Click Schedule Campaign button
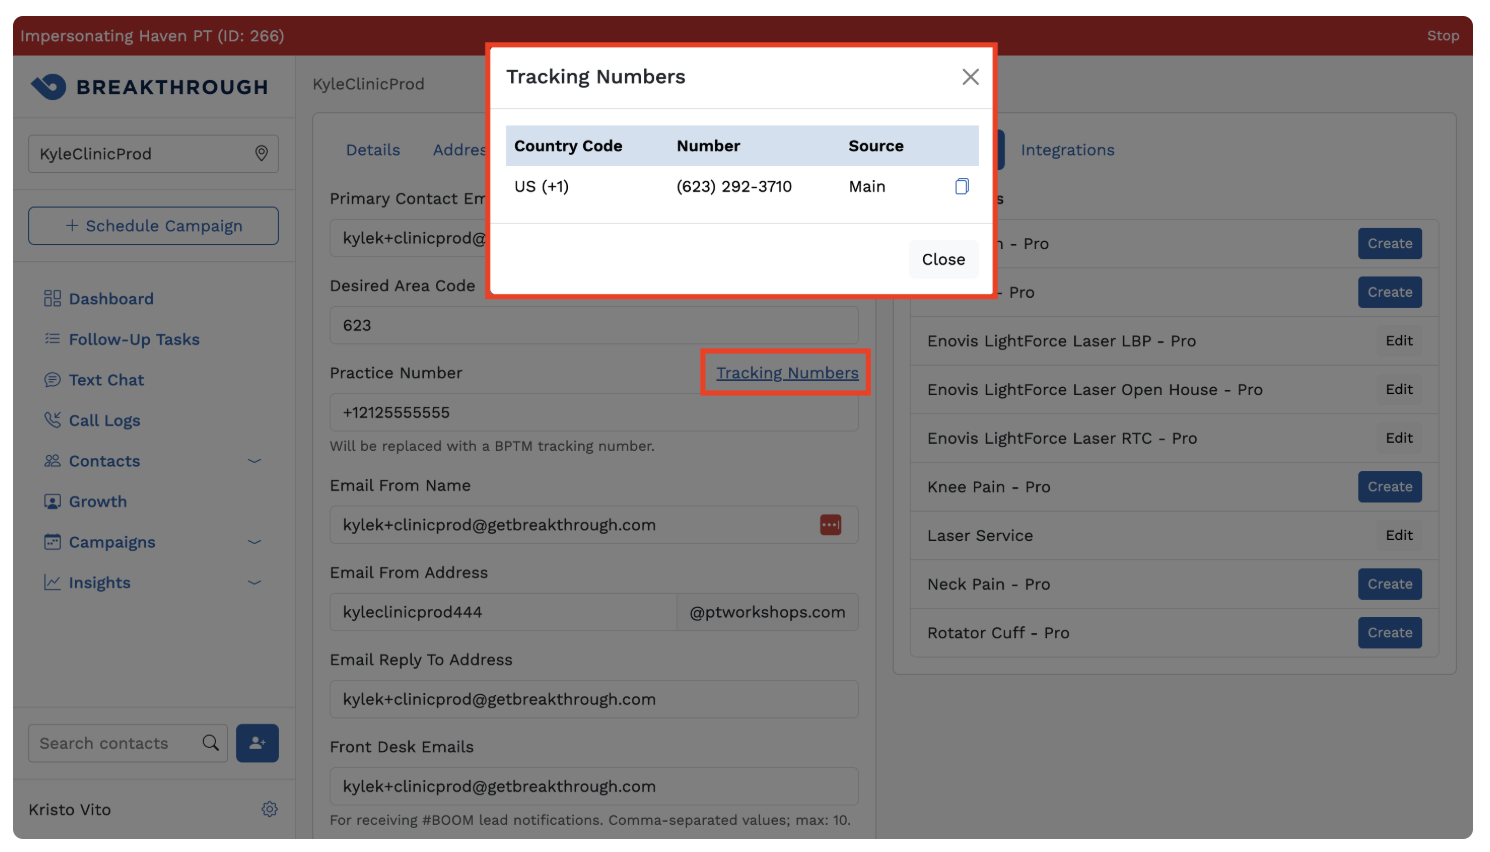Viewport: 1490px width, 852px height. point(153,226)
